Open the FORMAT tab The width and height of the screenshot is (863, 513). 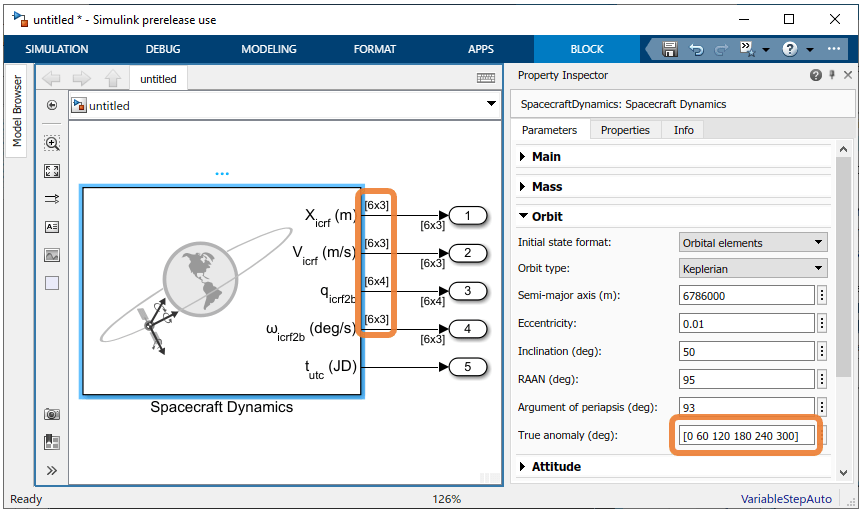pos(375,49)
